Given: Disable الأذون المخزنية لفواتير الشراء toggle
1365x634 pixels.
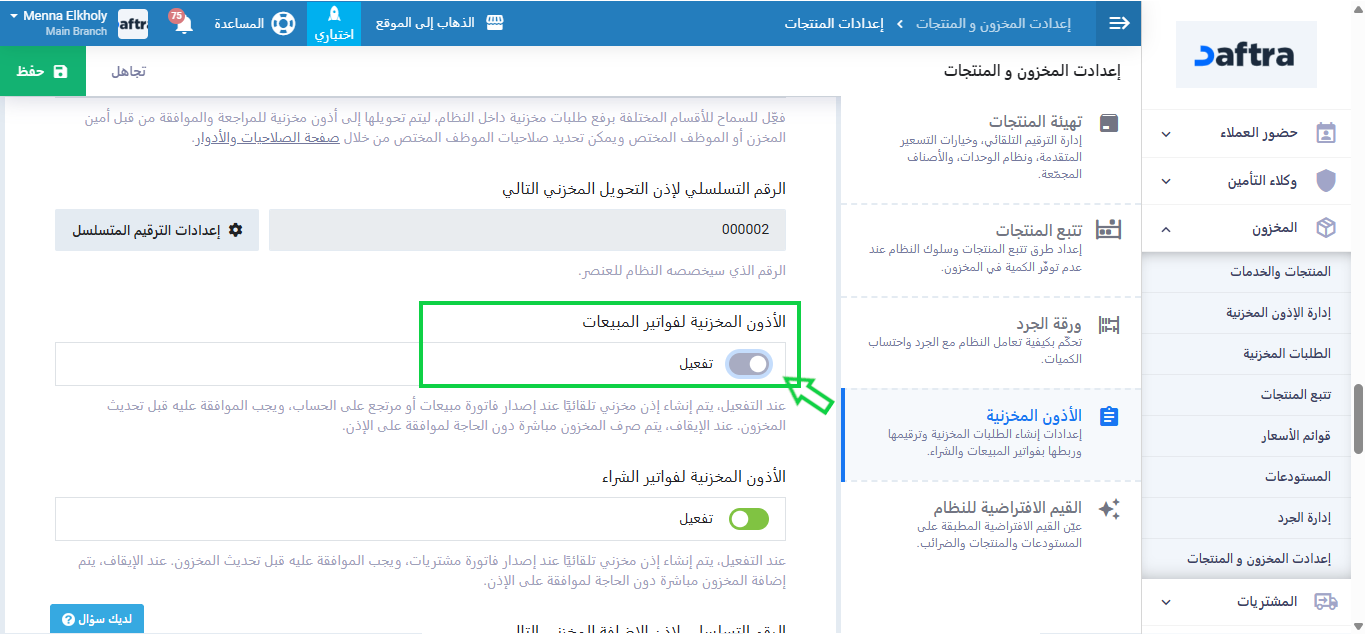Looking at the screenshot, I should pos(749,519).
